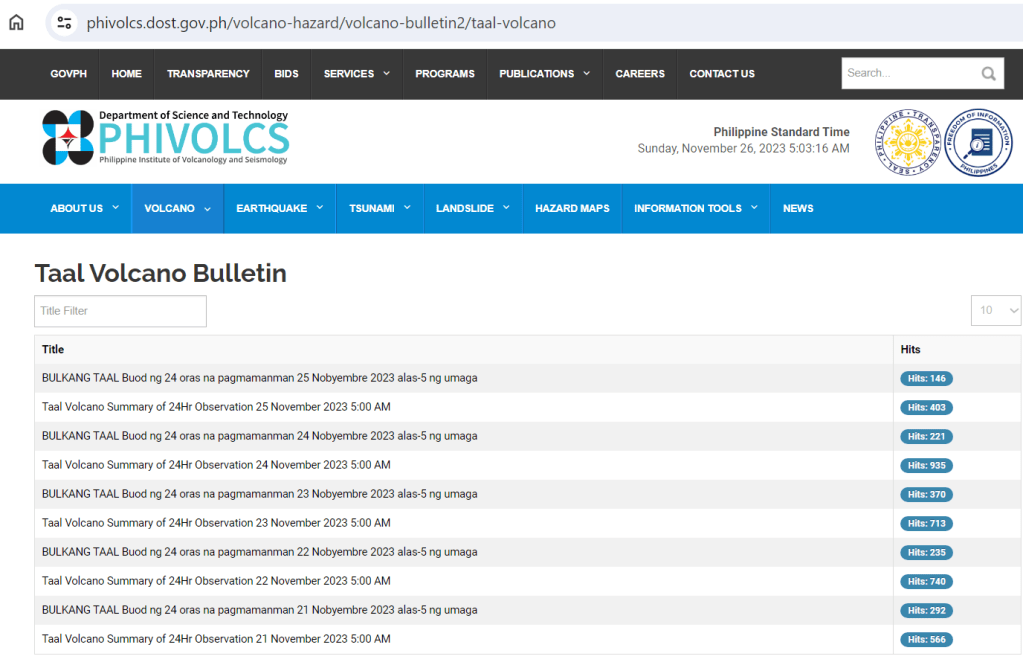Screen dimensions: 1023x662
Task: Open the Freedom of Information badge
Action: click(977, 142)
